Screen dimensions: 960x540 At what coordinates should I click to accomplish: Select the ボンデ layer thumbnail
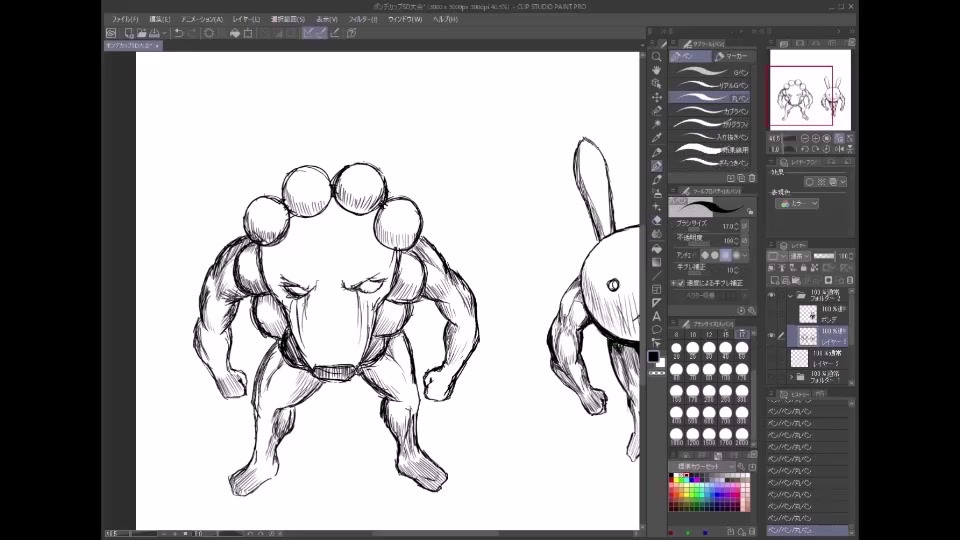tap(808, 314)
